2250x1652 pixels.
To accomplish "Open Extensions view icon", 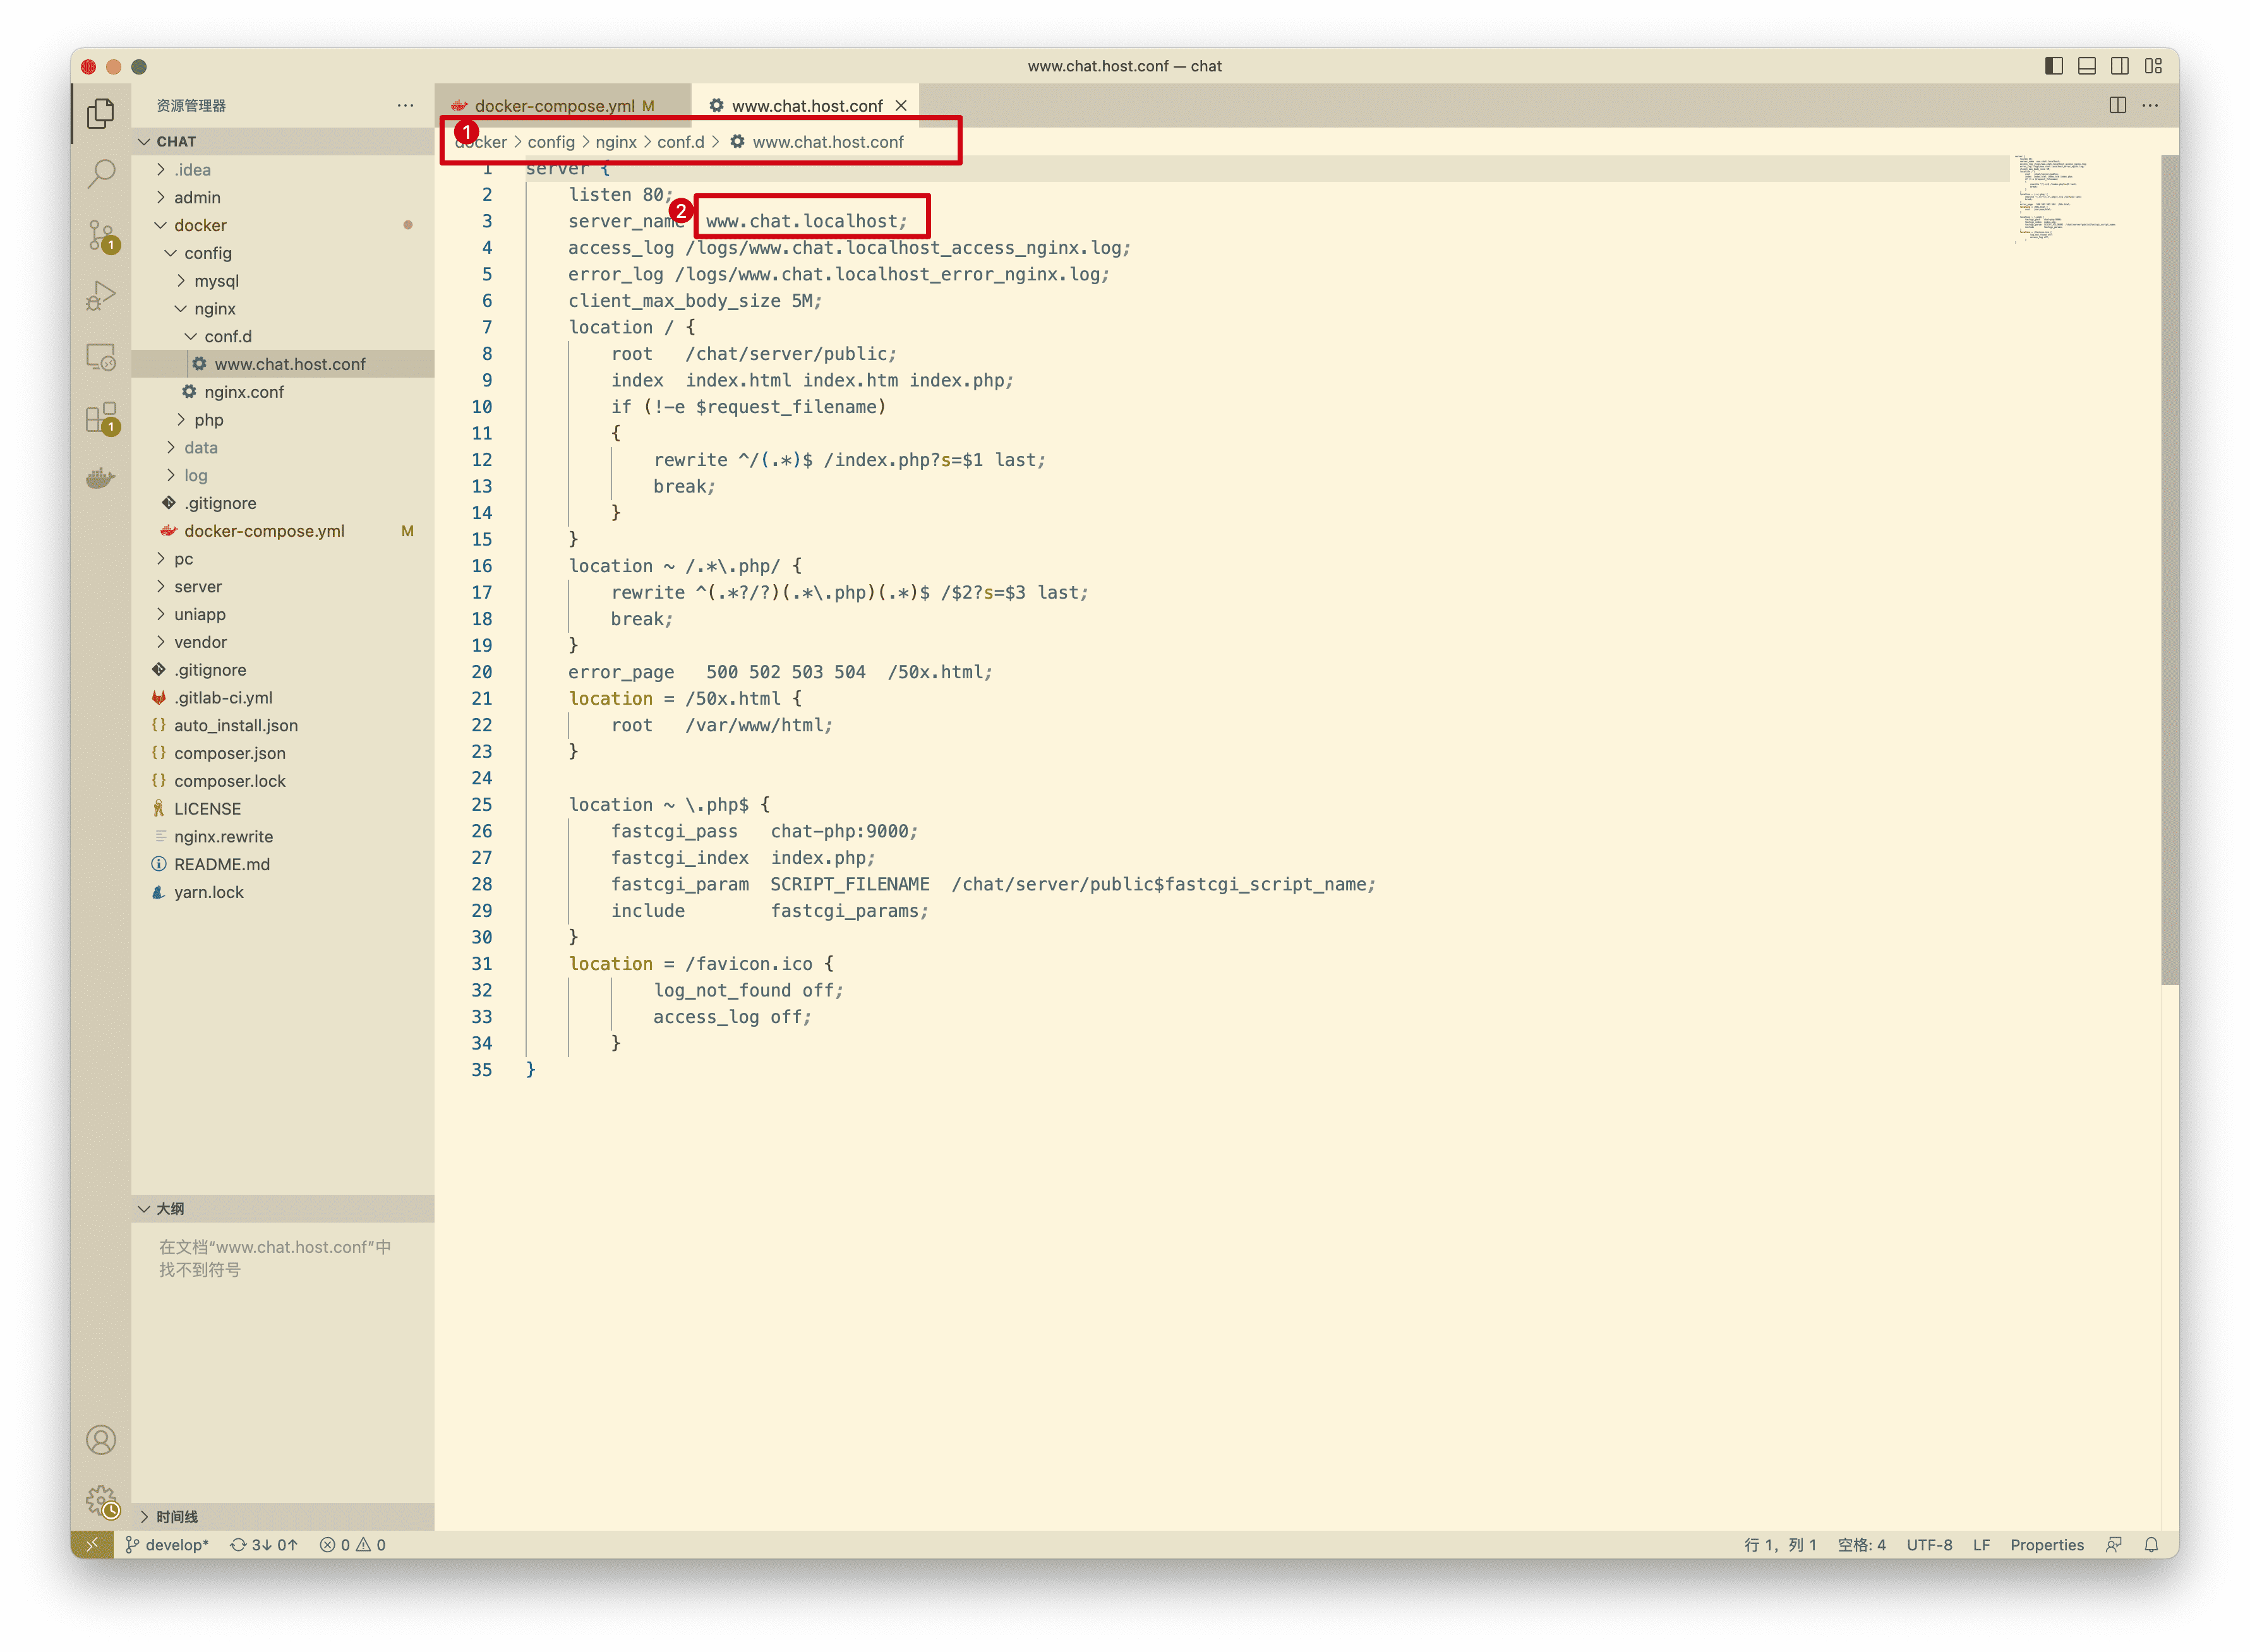I will point(101,418).
